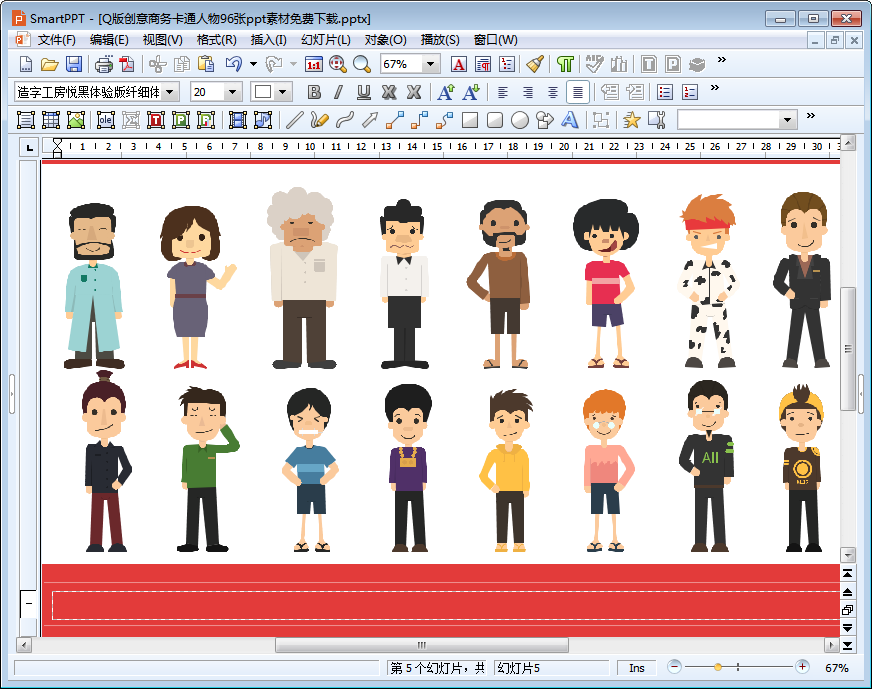Click the Ins mode indicator
872x689 pixels.
point(637,668)
